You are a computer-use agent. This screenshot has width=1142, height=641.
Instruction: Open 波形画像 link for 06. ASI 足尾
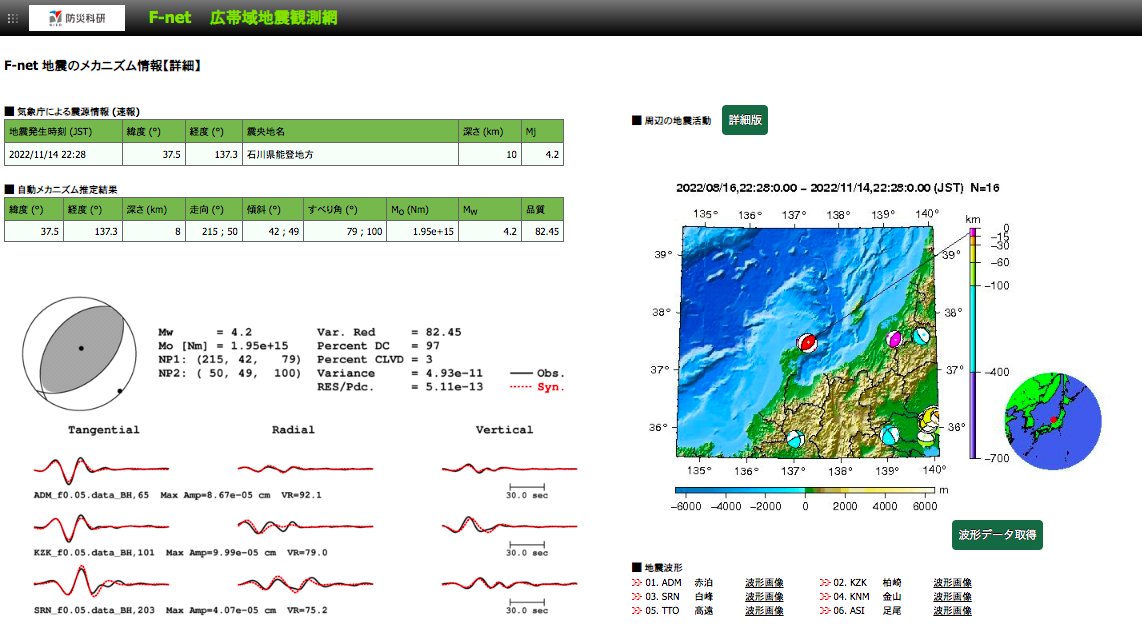pos(952,610)
